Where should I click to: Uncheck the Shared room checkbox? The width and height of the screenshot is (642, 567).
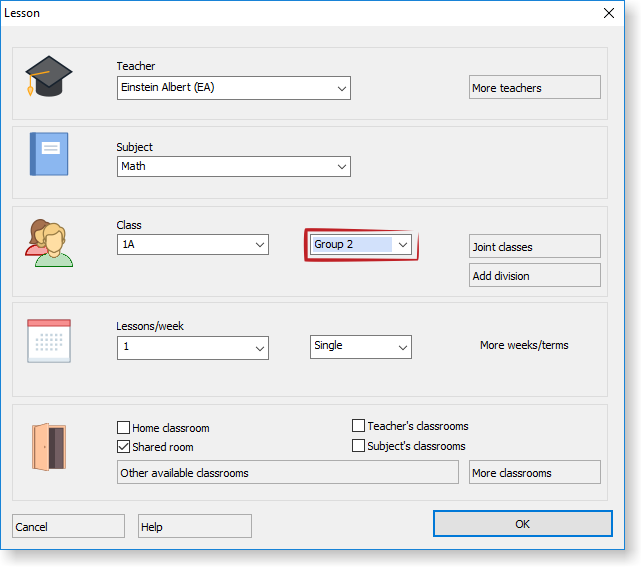coord(124,446)
